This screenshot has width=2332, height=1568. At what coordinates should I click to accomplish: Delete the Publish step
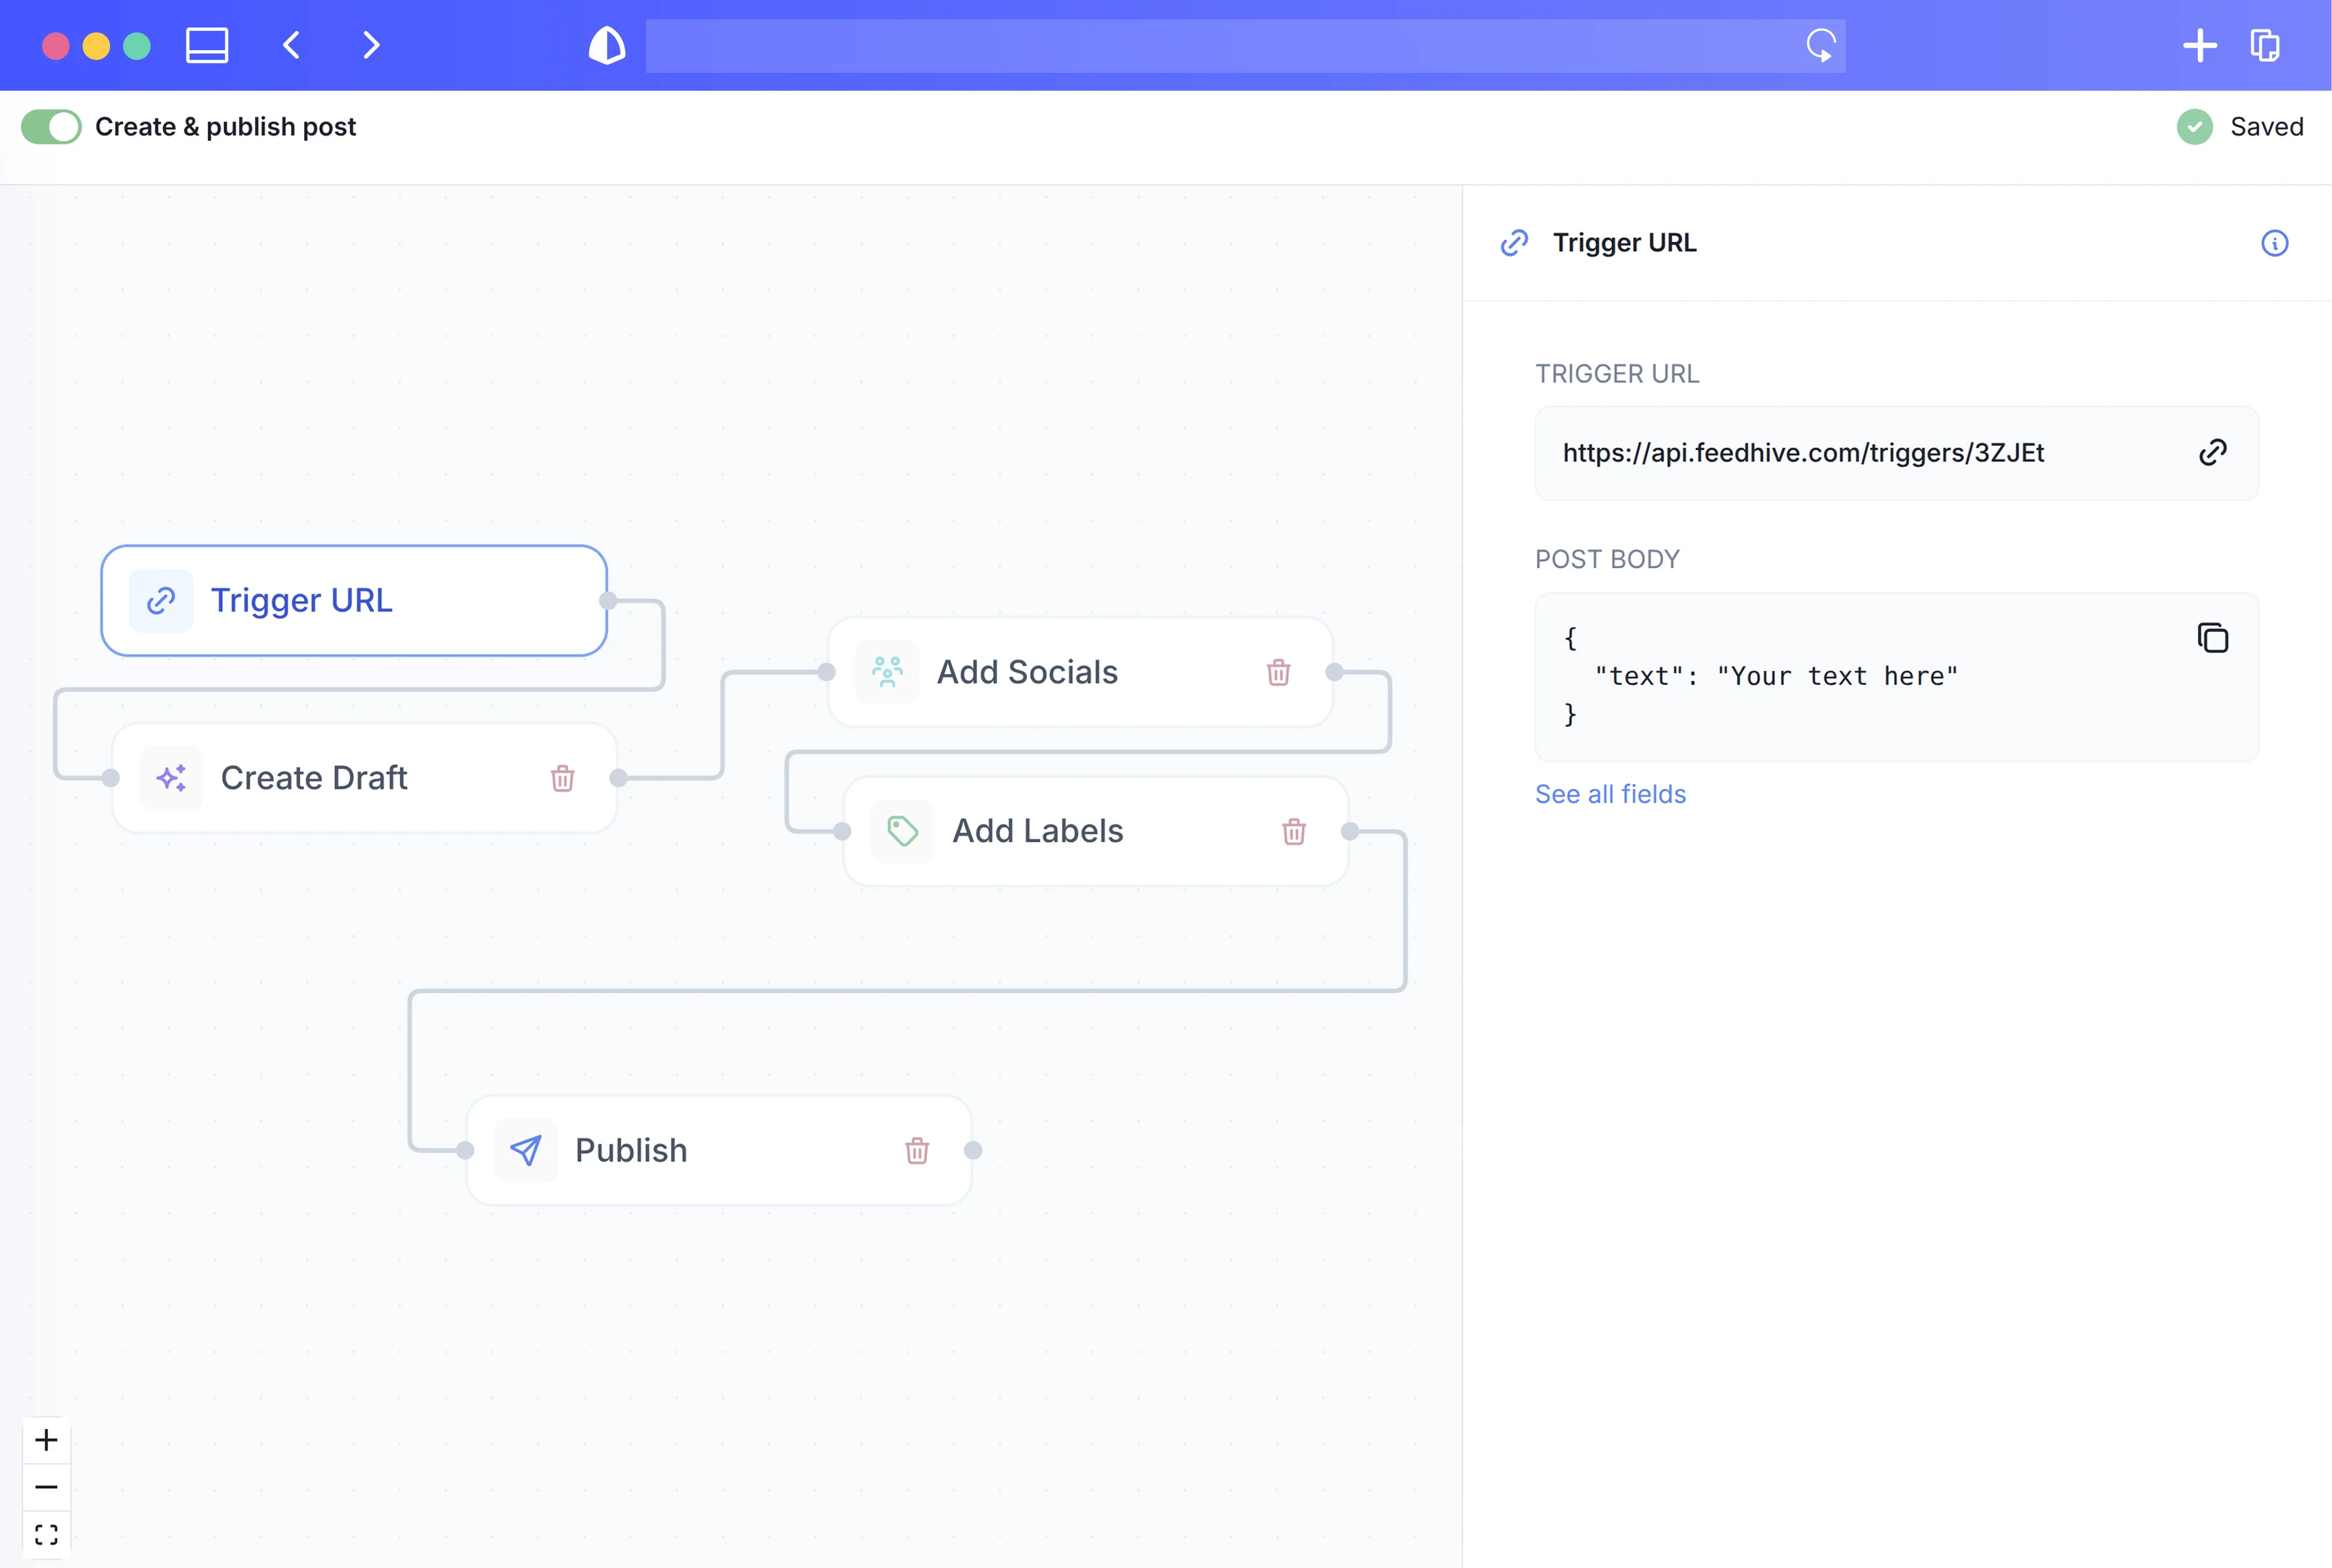[916, 1150]
